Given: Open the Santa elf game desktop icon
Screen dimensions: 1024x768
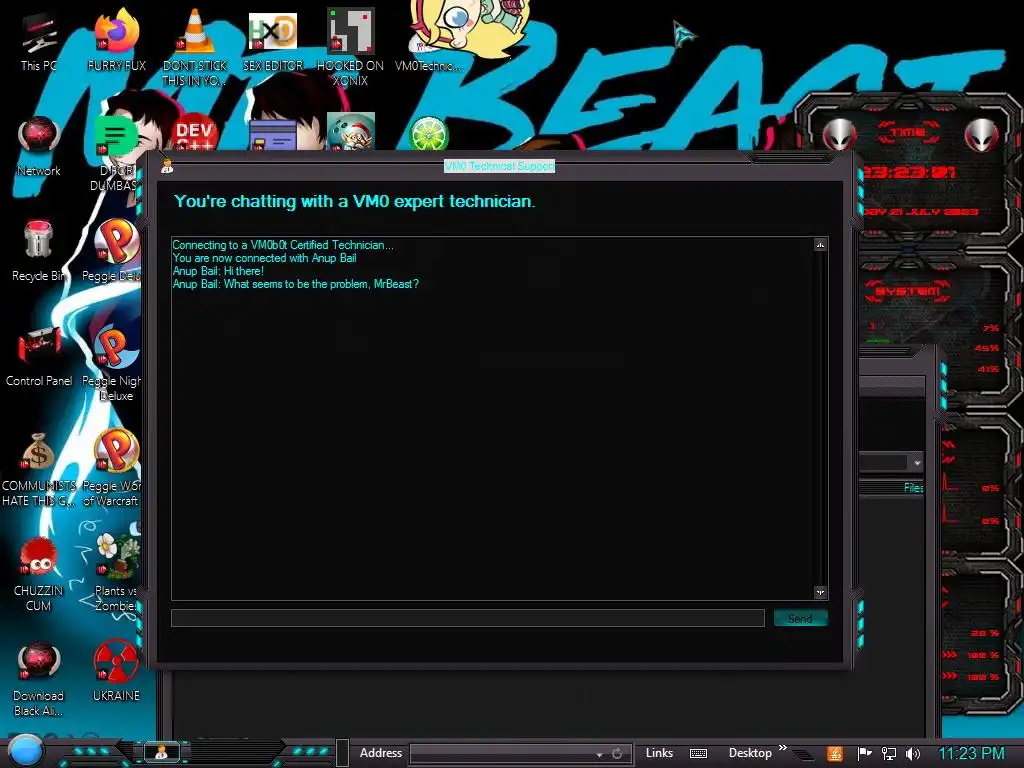Looking at the screenshot, I should tap(351, 131).
